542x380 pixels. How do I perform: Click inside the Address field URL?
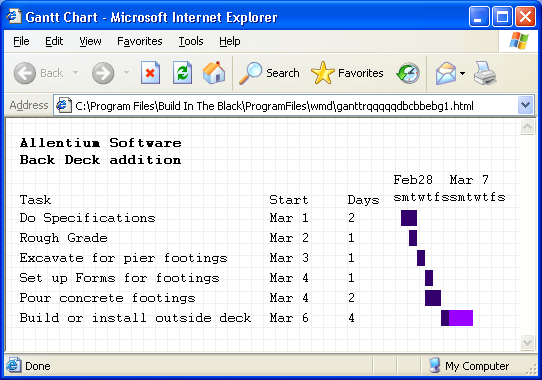click(x=274, y=106)
